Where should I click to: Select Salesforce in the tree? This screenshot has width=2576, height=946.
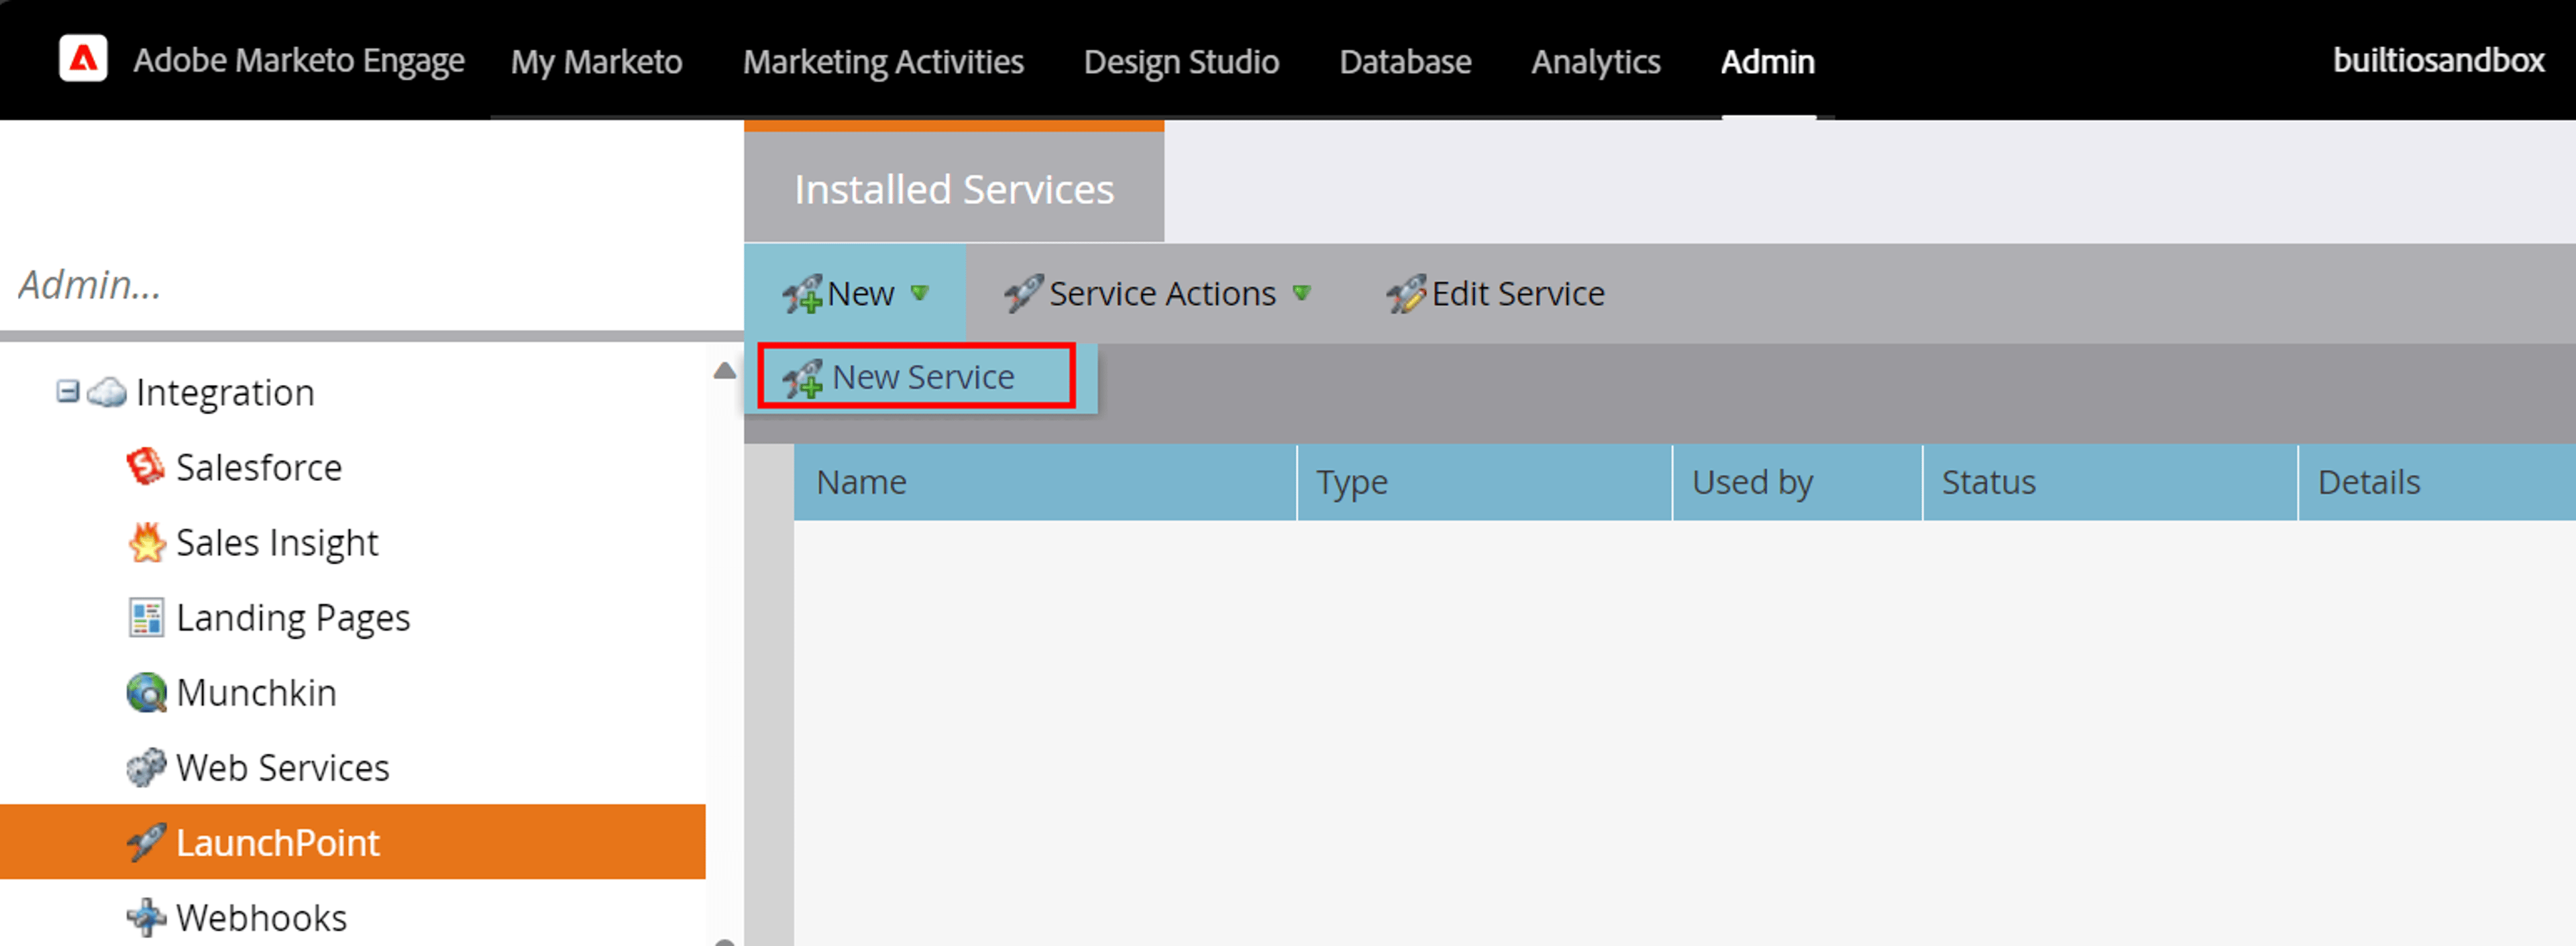click(x=259, y=467)
